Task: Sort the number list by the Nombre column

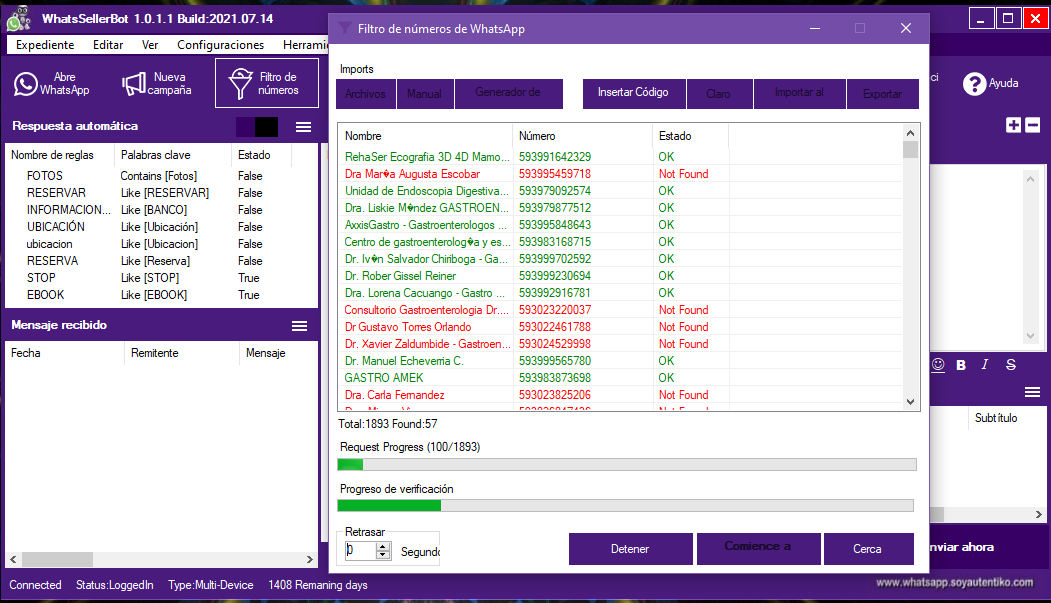Action: click(x=426, y=136)
